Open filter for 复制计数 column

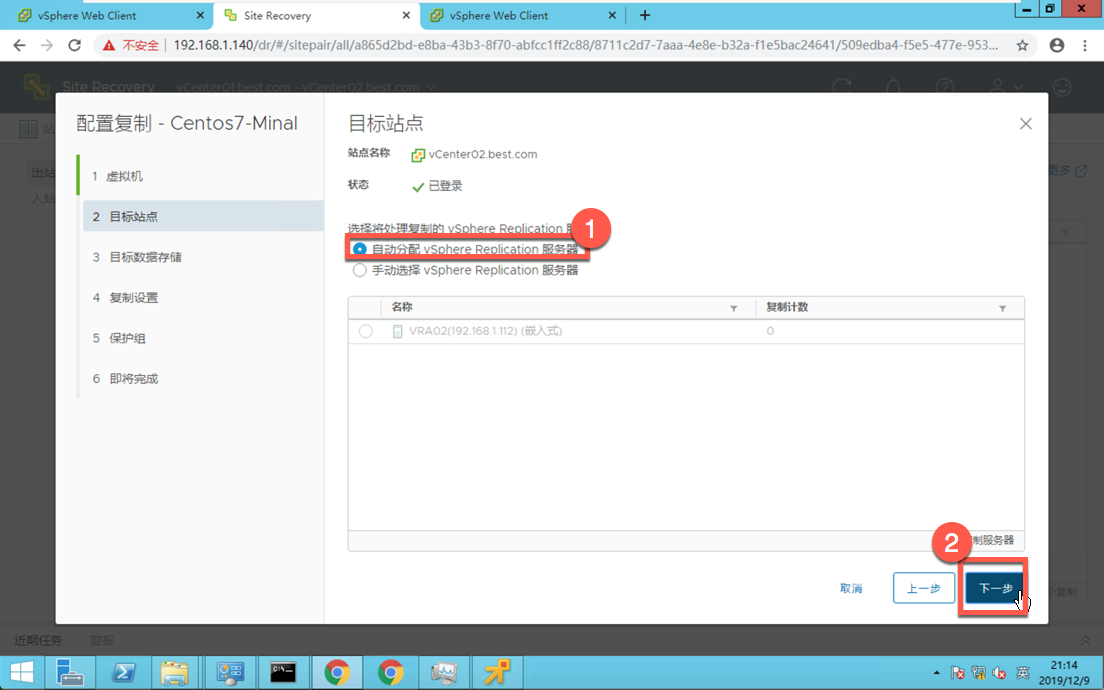click(x=1003, y=308)
